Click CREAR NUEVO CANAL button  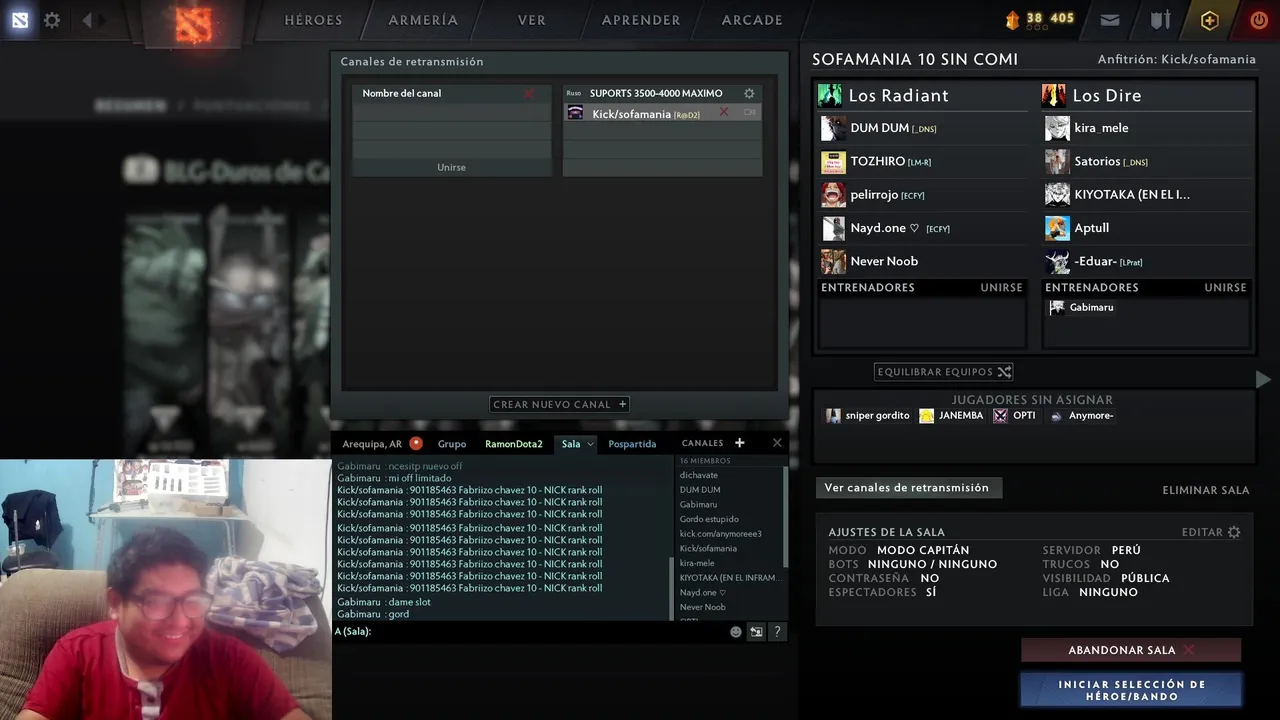pos(560,405)
